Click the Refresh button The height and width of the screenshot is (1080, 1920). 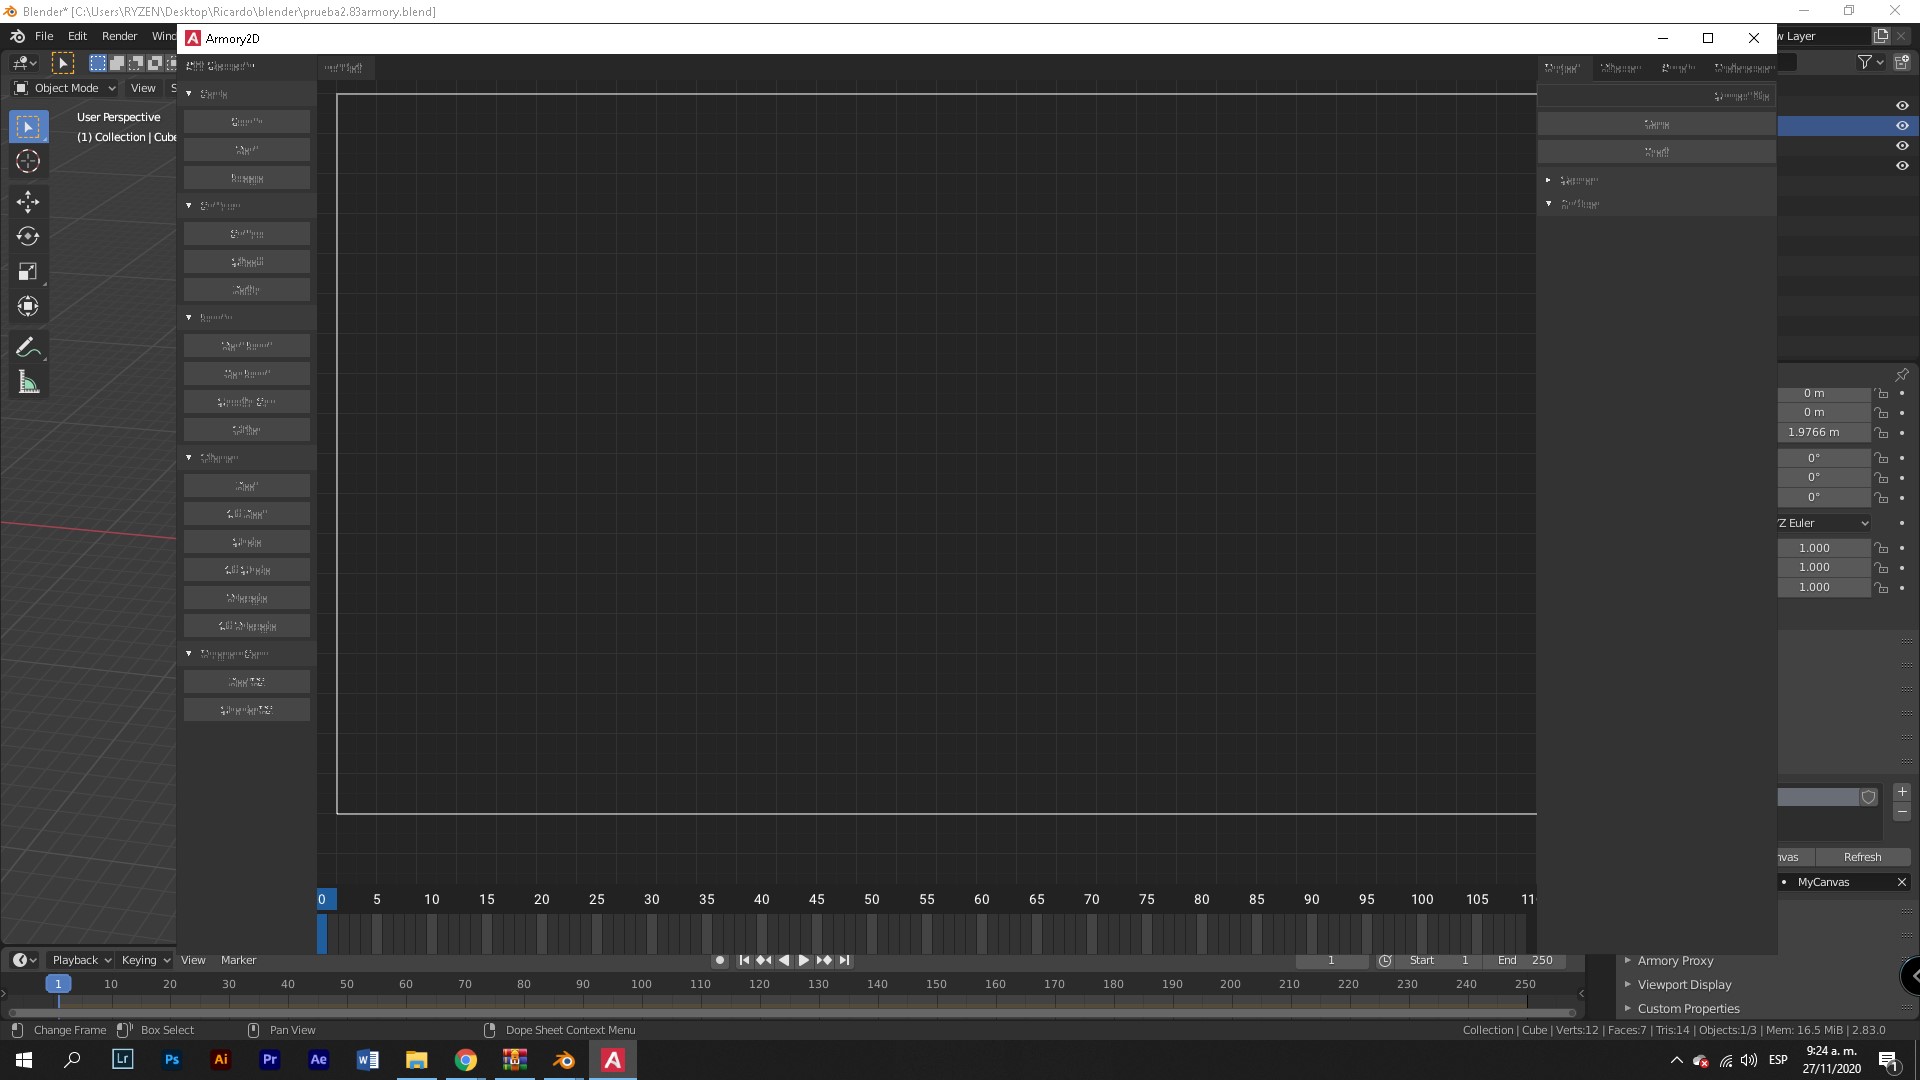[1862, 857]
